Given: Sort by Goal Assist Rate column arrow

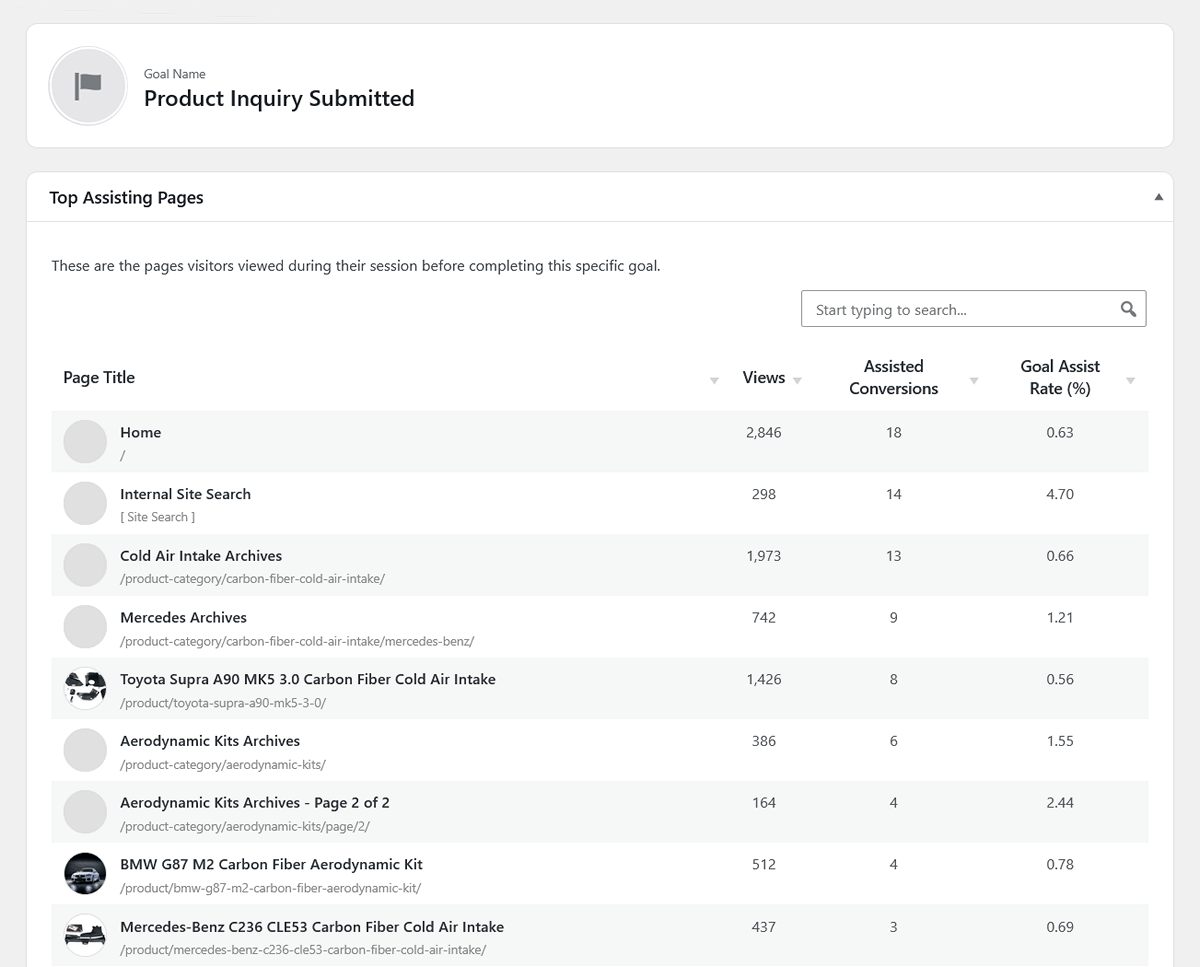Looking at the screenshot, I should [x=1130, y=380].
